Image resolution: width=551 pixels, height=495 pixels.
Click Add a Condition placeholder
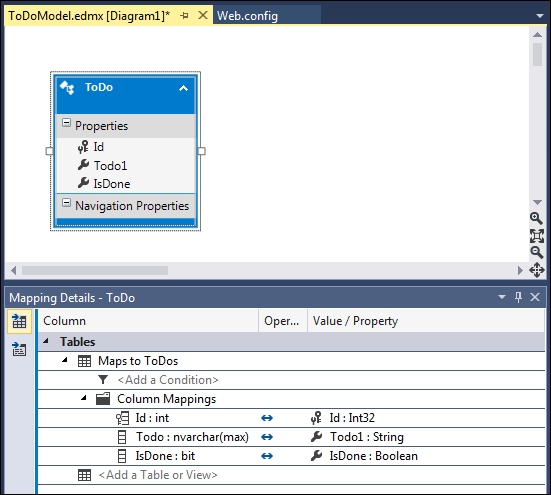click(x=168, y=380)
